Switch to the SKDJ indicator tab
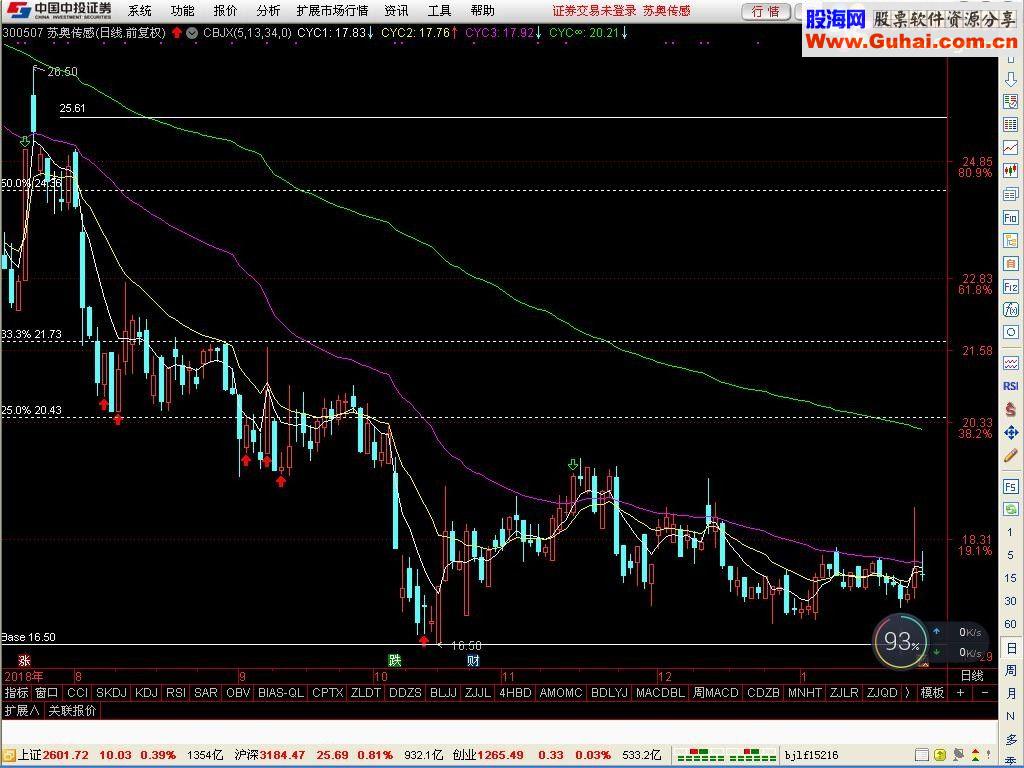 pos(111,692)
